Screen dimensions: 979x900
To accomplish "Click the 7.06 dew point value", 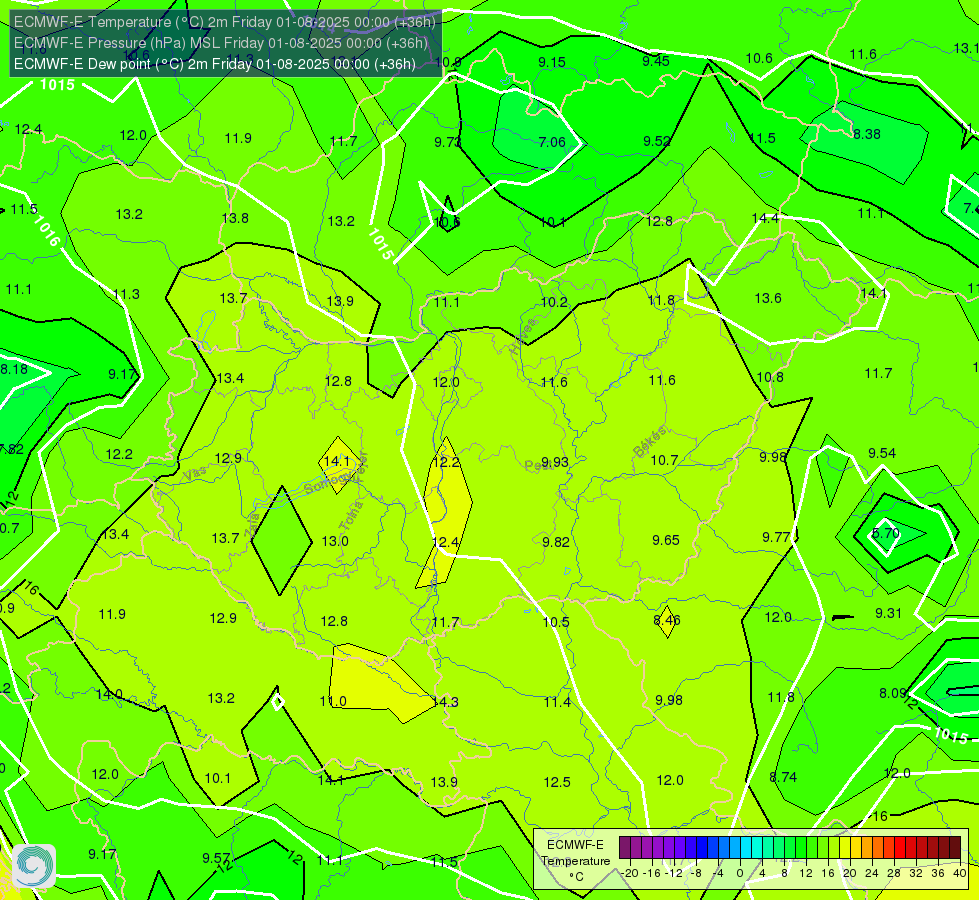I will pos(552,142).
